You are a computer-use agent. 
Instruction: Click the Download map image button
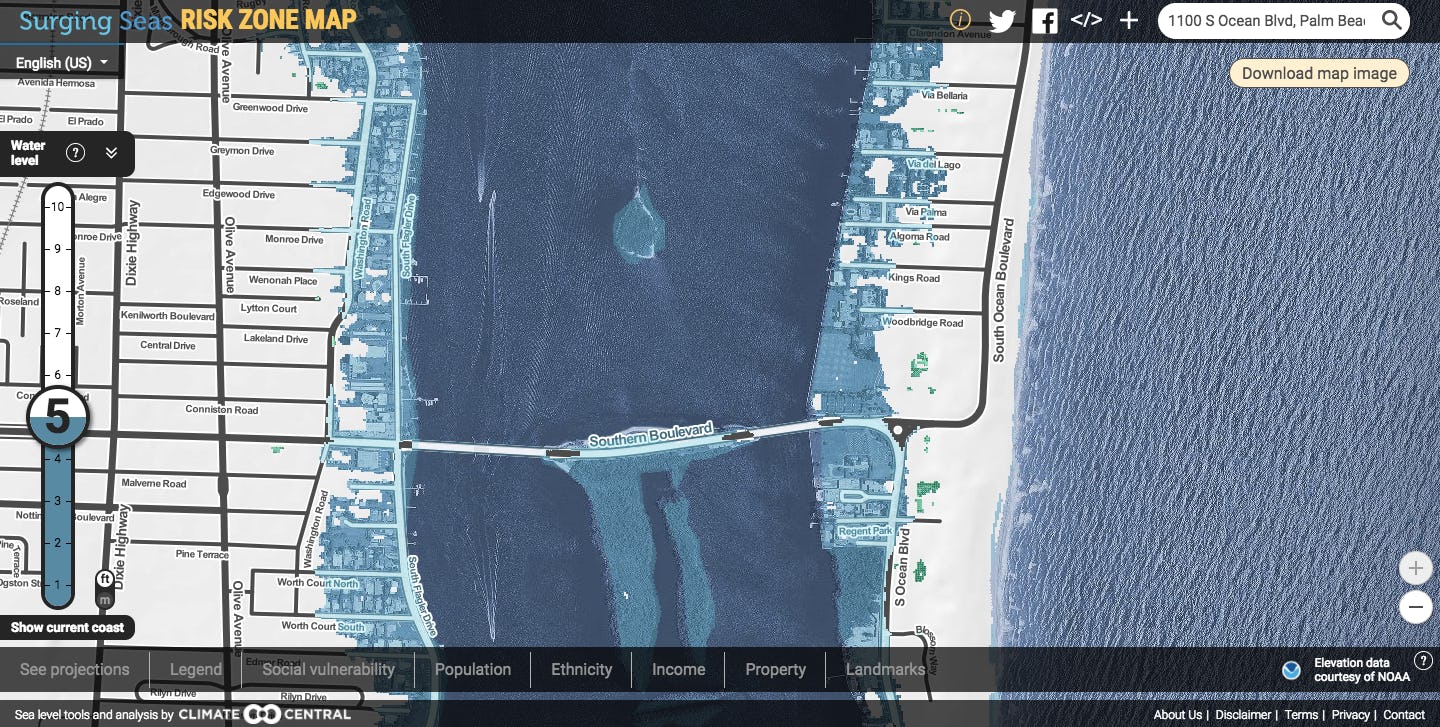(1318, 73)
